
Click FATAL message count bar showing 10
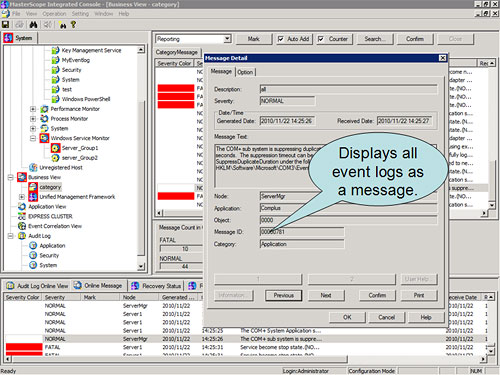pos(182,249)
